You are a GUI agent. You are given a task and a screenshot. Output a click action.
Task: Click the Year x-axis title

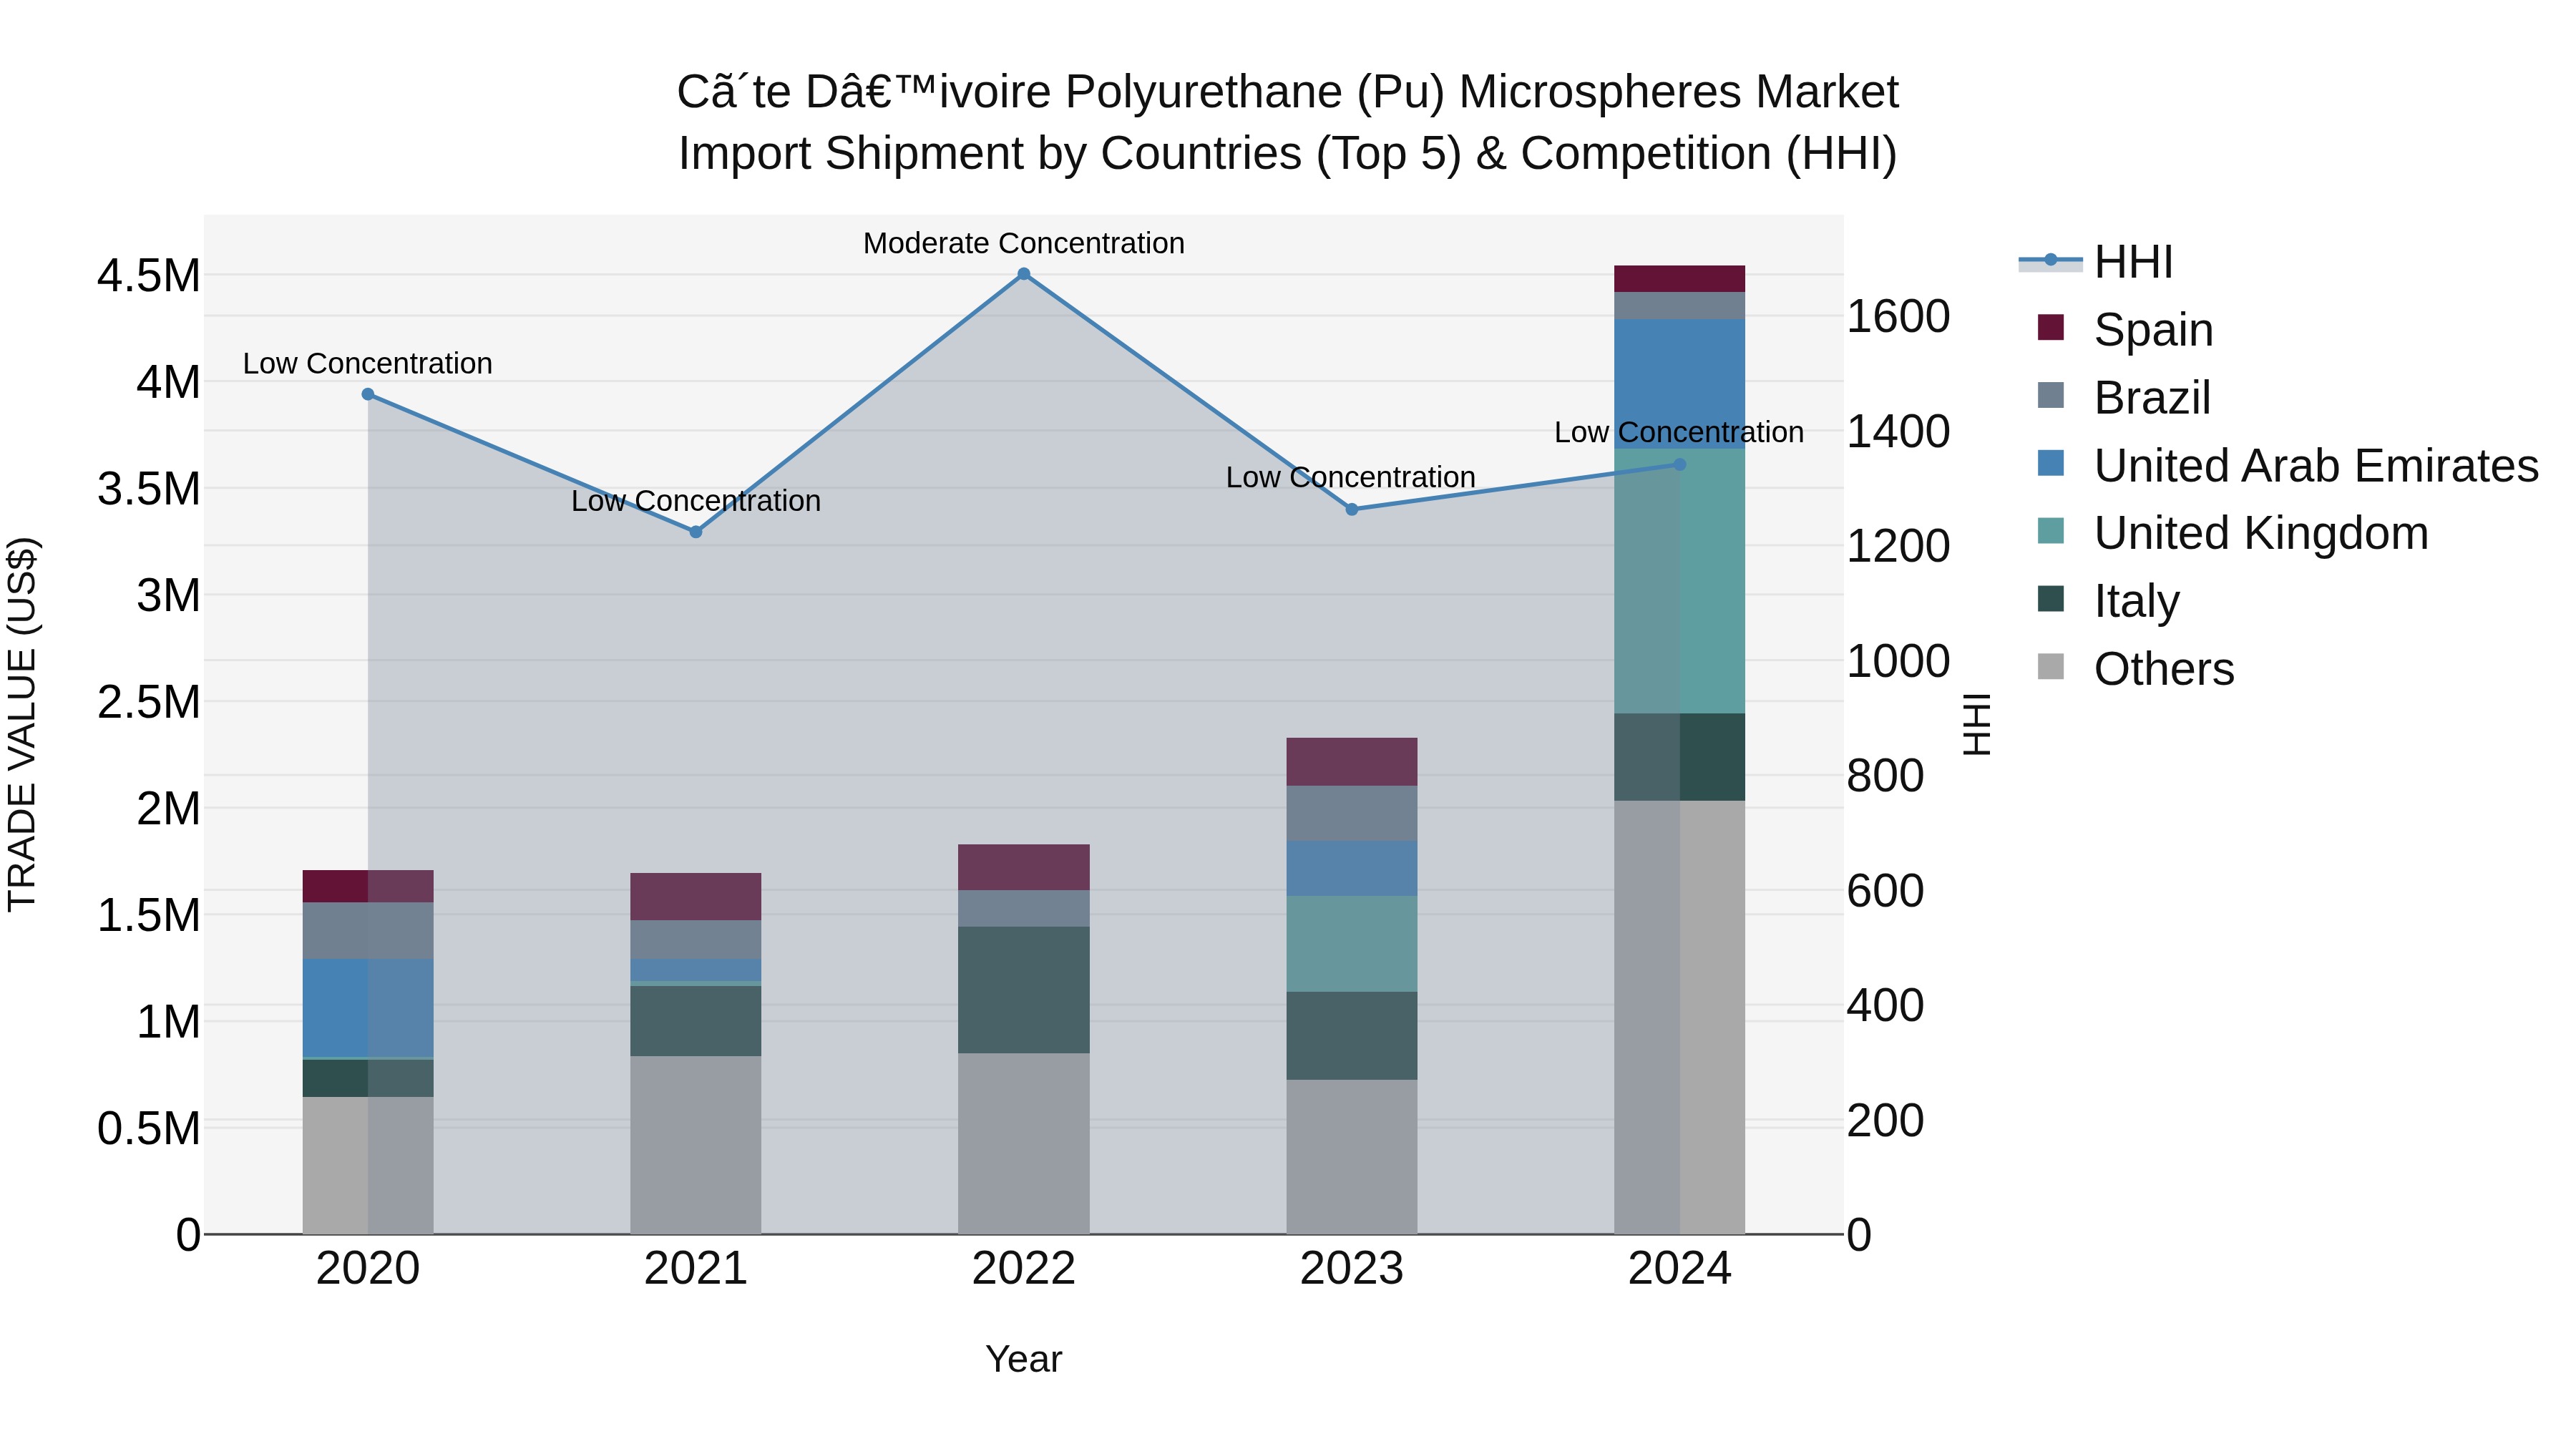(x=1023, y=1359)
